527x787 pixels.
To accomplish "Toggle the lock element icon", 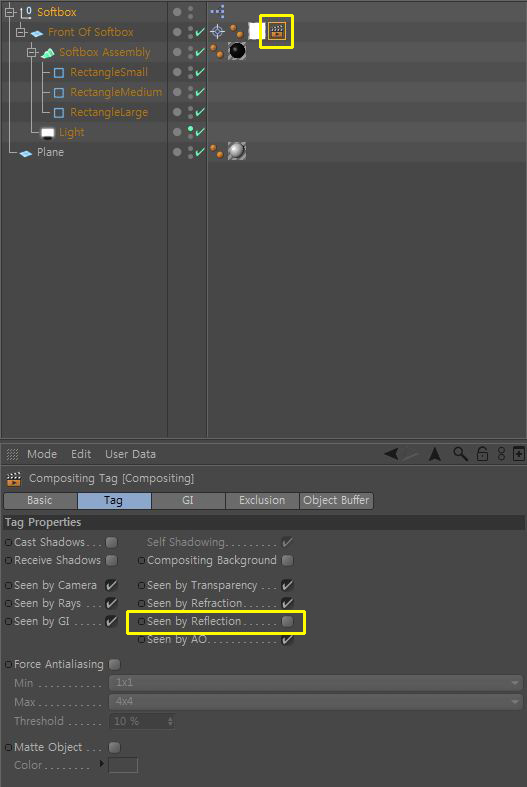I will click(482, 454).
